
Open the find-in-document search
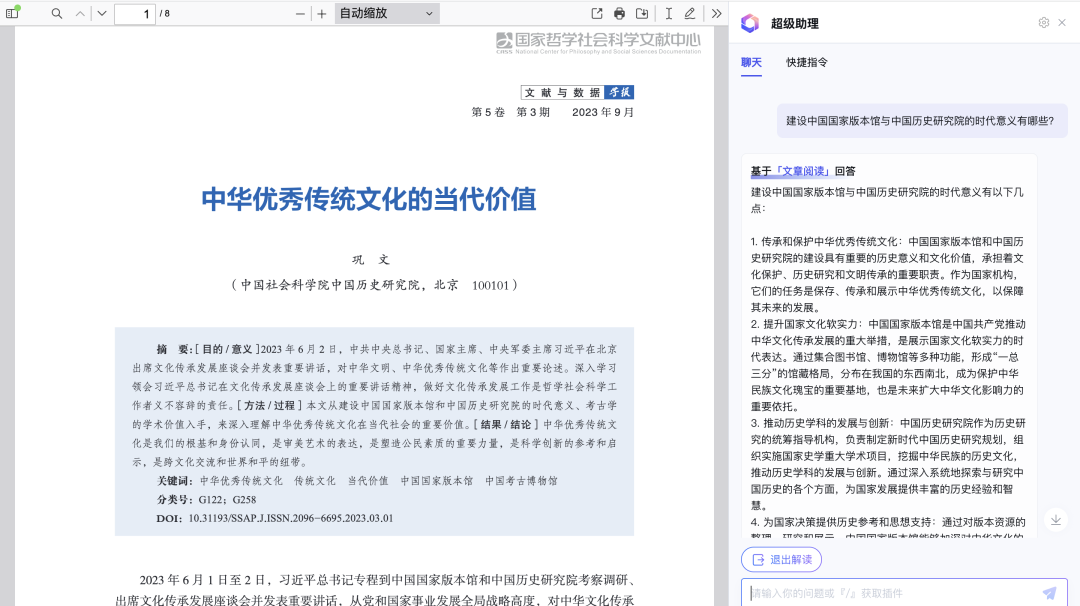(56, 13)
